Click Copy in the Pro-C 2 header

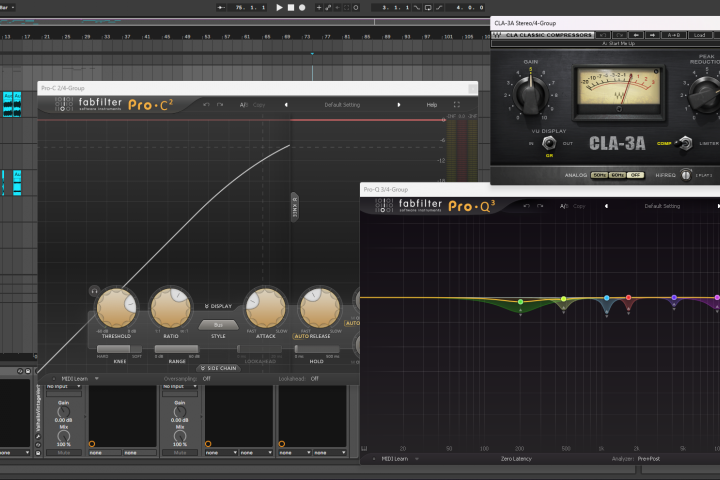[x=259, y=105]
